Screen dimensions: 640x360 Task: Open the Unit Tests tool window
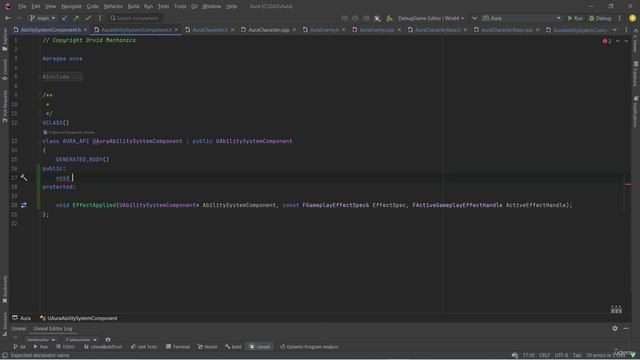(144, 347)
